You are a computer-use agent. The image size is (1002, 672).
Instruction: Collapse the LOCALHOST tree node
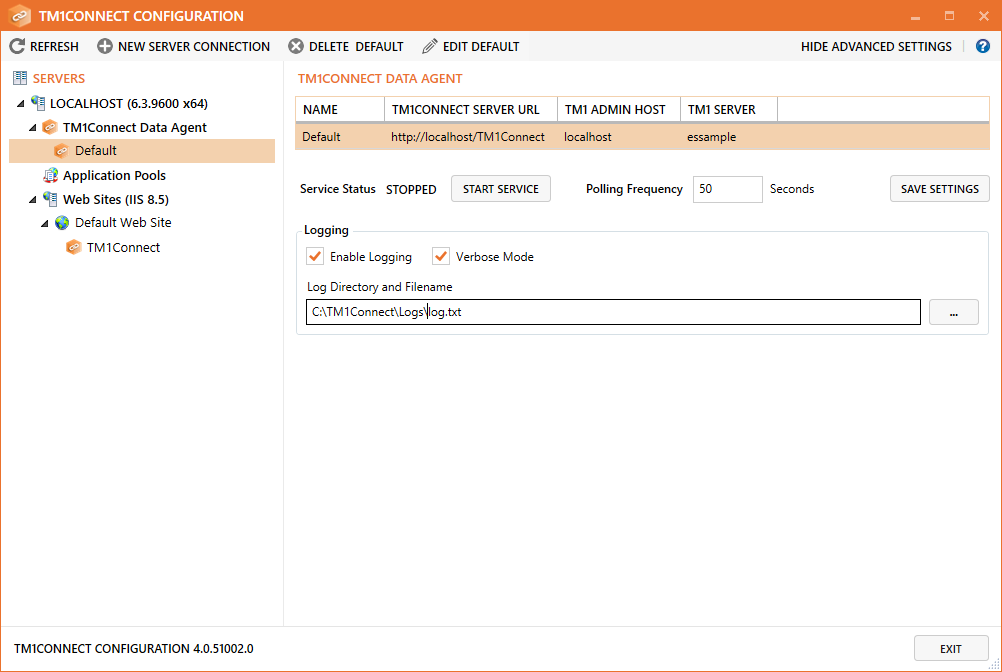[21, 103]
